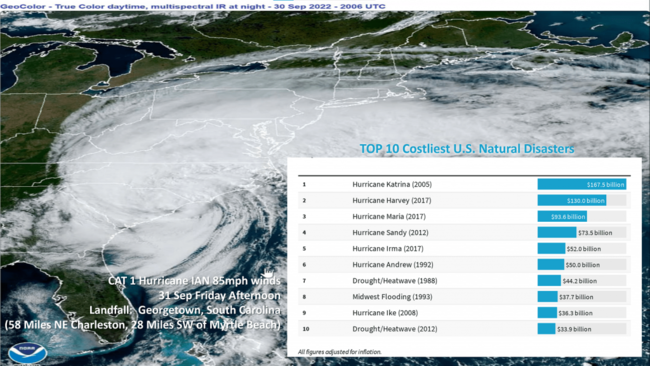Click the hand cursor near the 'winds' text
Viewport: 650px width, 366px height.
(x=268, y=274)
